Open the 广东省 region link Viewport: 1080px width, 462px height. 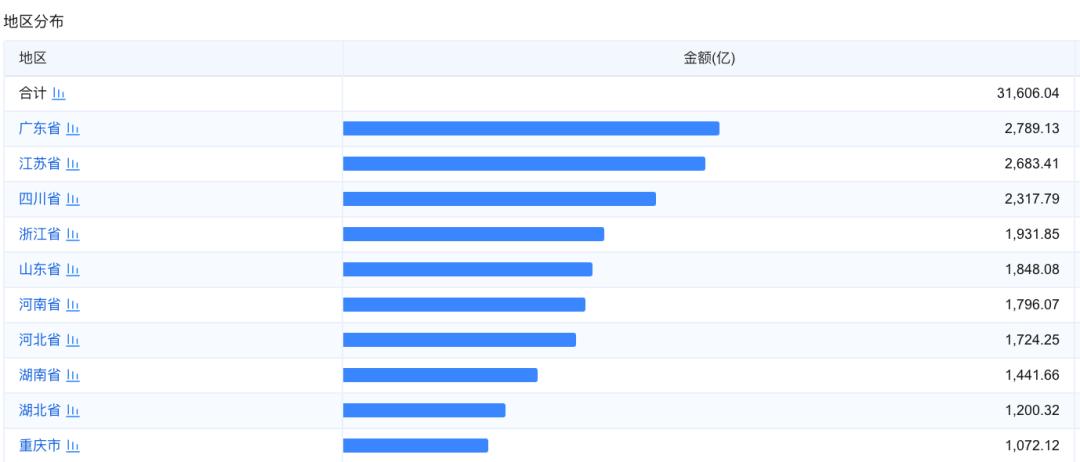[40, 129]
